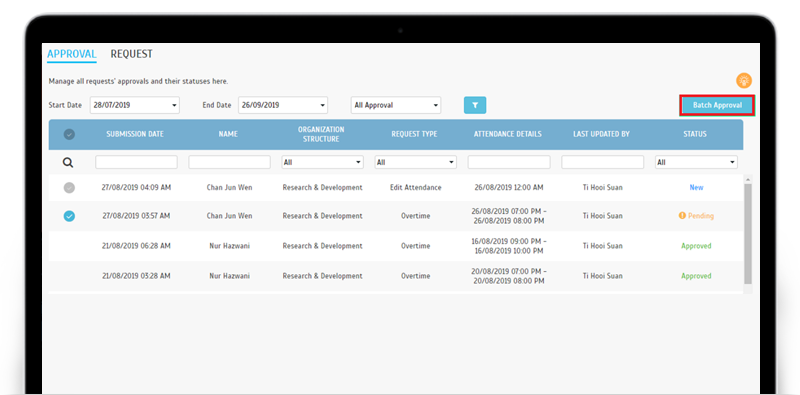This screenshot has height=395, width=800.
Task: Tick the checkbox for the Edit Attendance request
Action: [69, 187]
